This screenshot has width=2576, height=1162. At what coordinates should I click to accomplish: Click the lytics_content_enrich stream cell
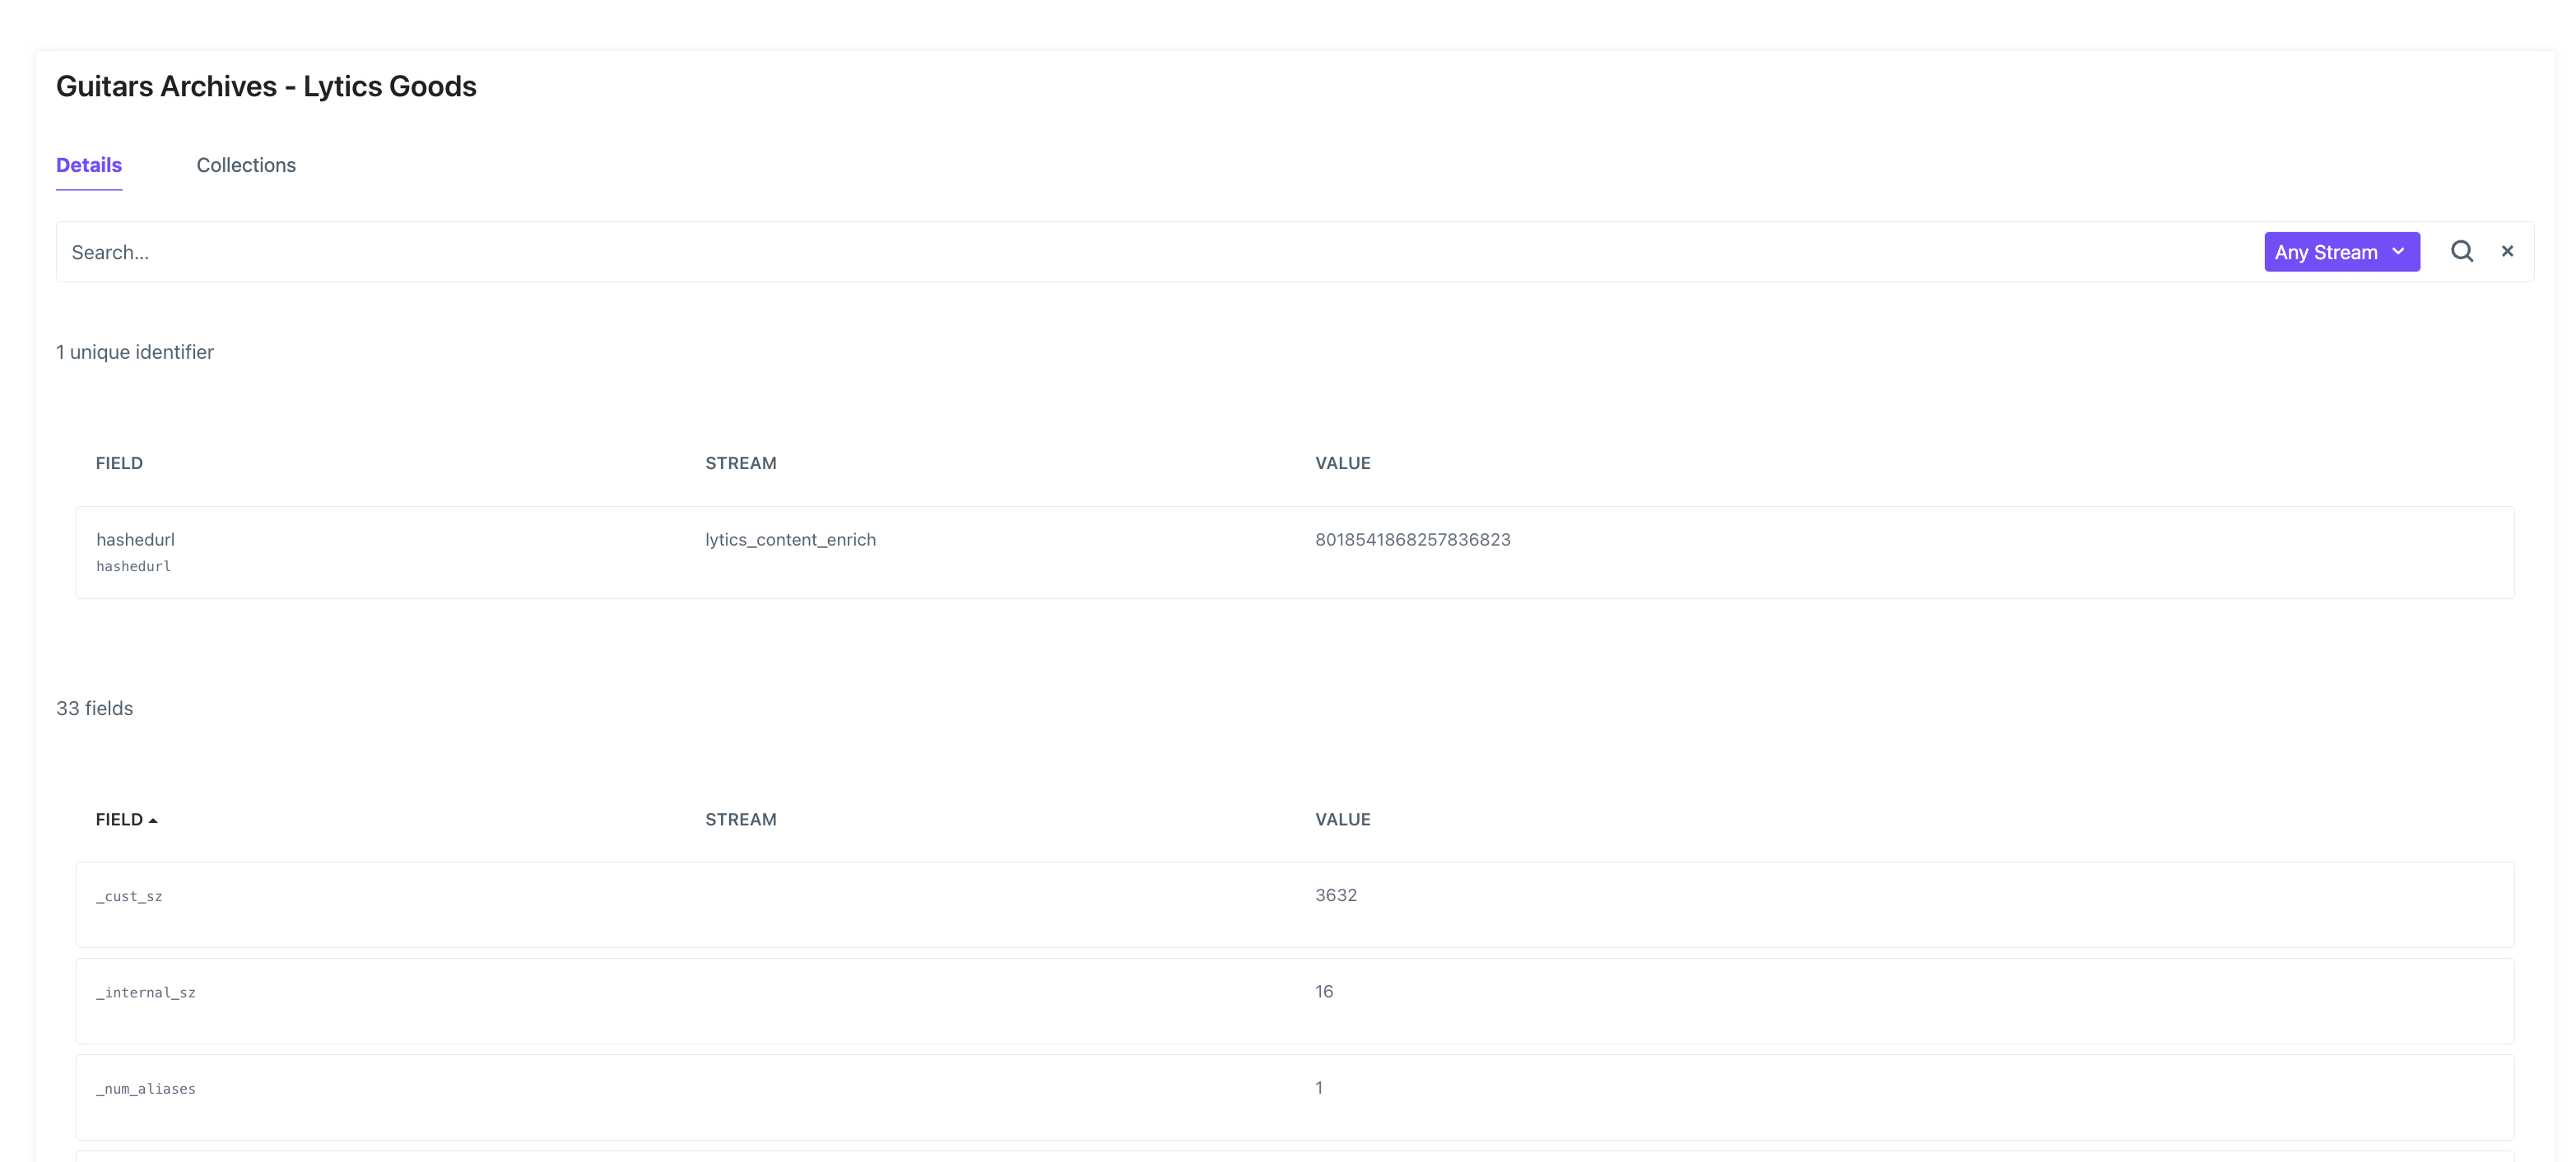tap(790, 539)
